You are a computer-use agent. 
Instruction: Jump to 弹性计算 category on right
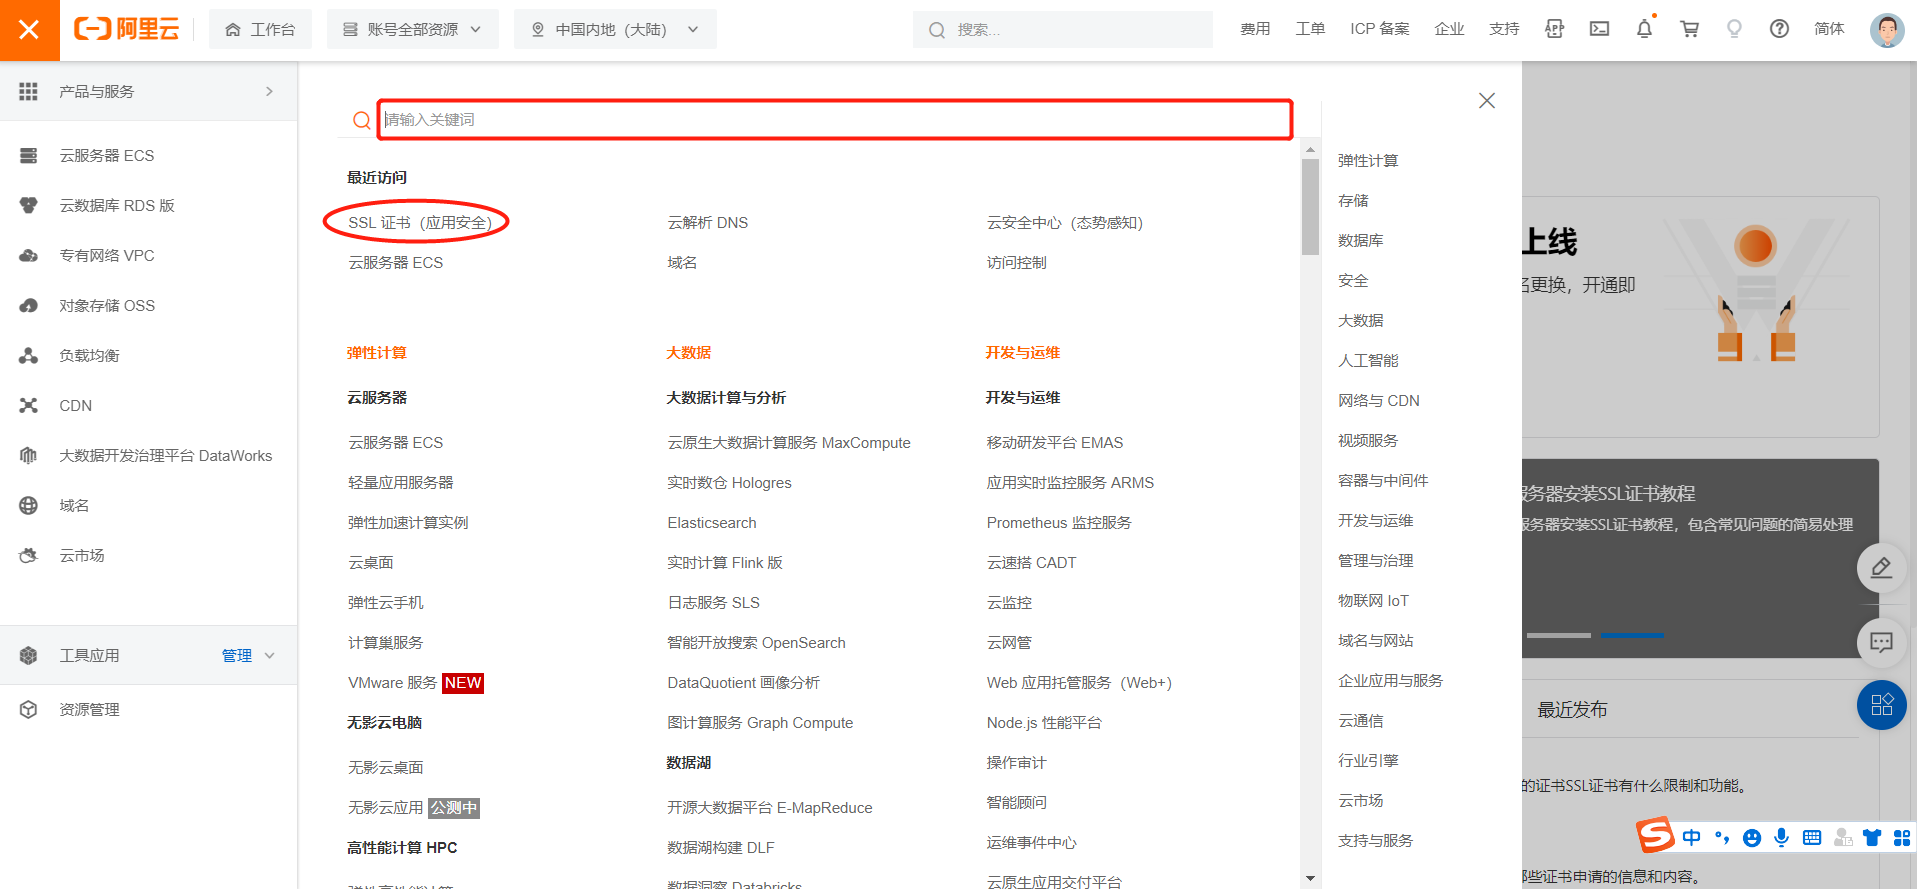1368,160
